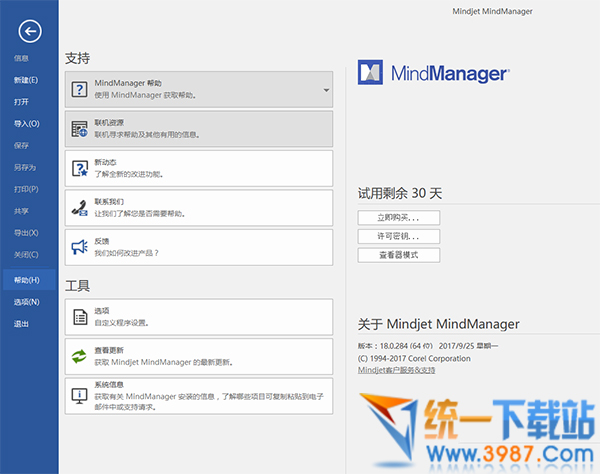Click the 查看更新 green refresh icon
The image size is (600, 474).
[80, 355]
